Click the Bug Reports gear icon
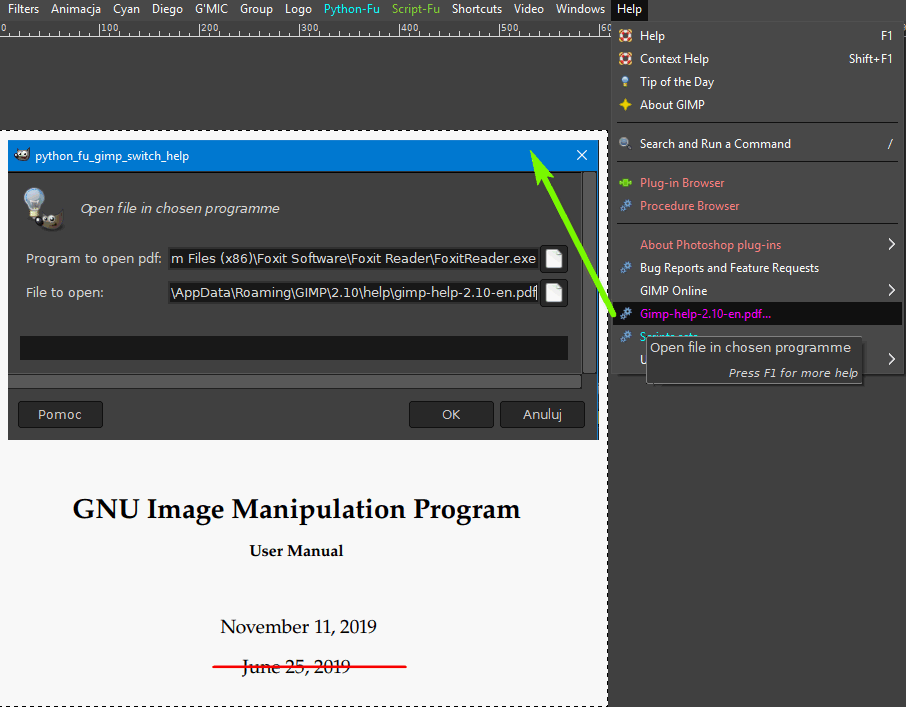906x707 pixels. coord(625,267)
